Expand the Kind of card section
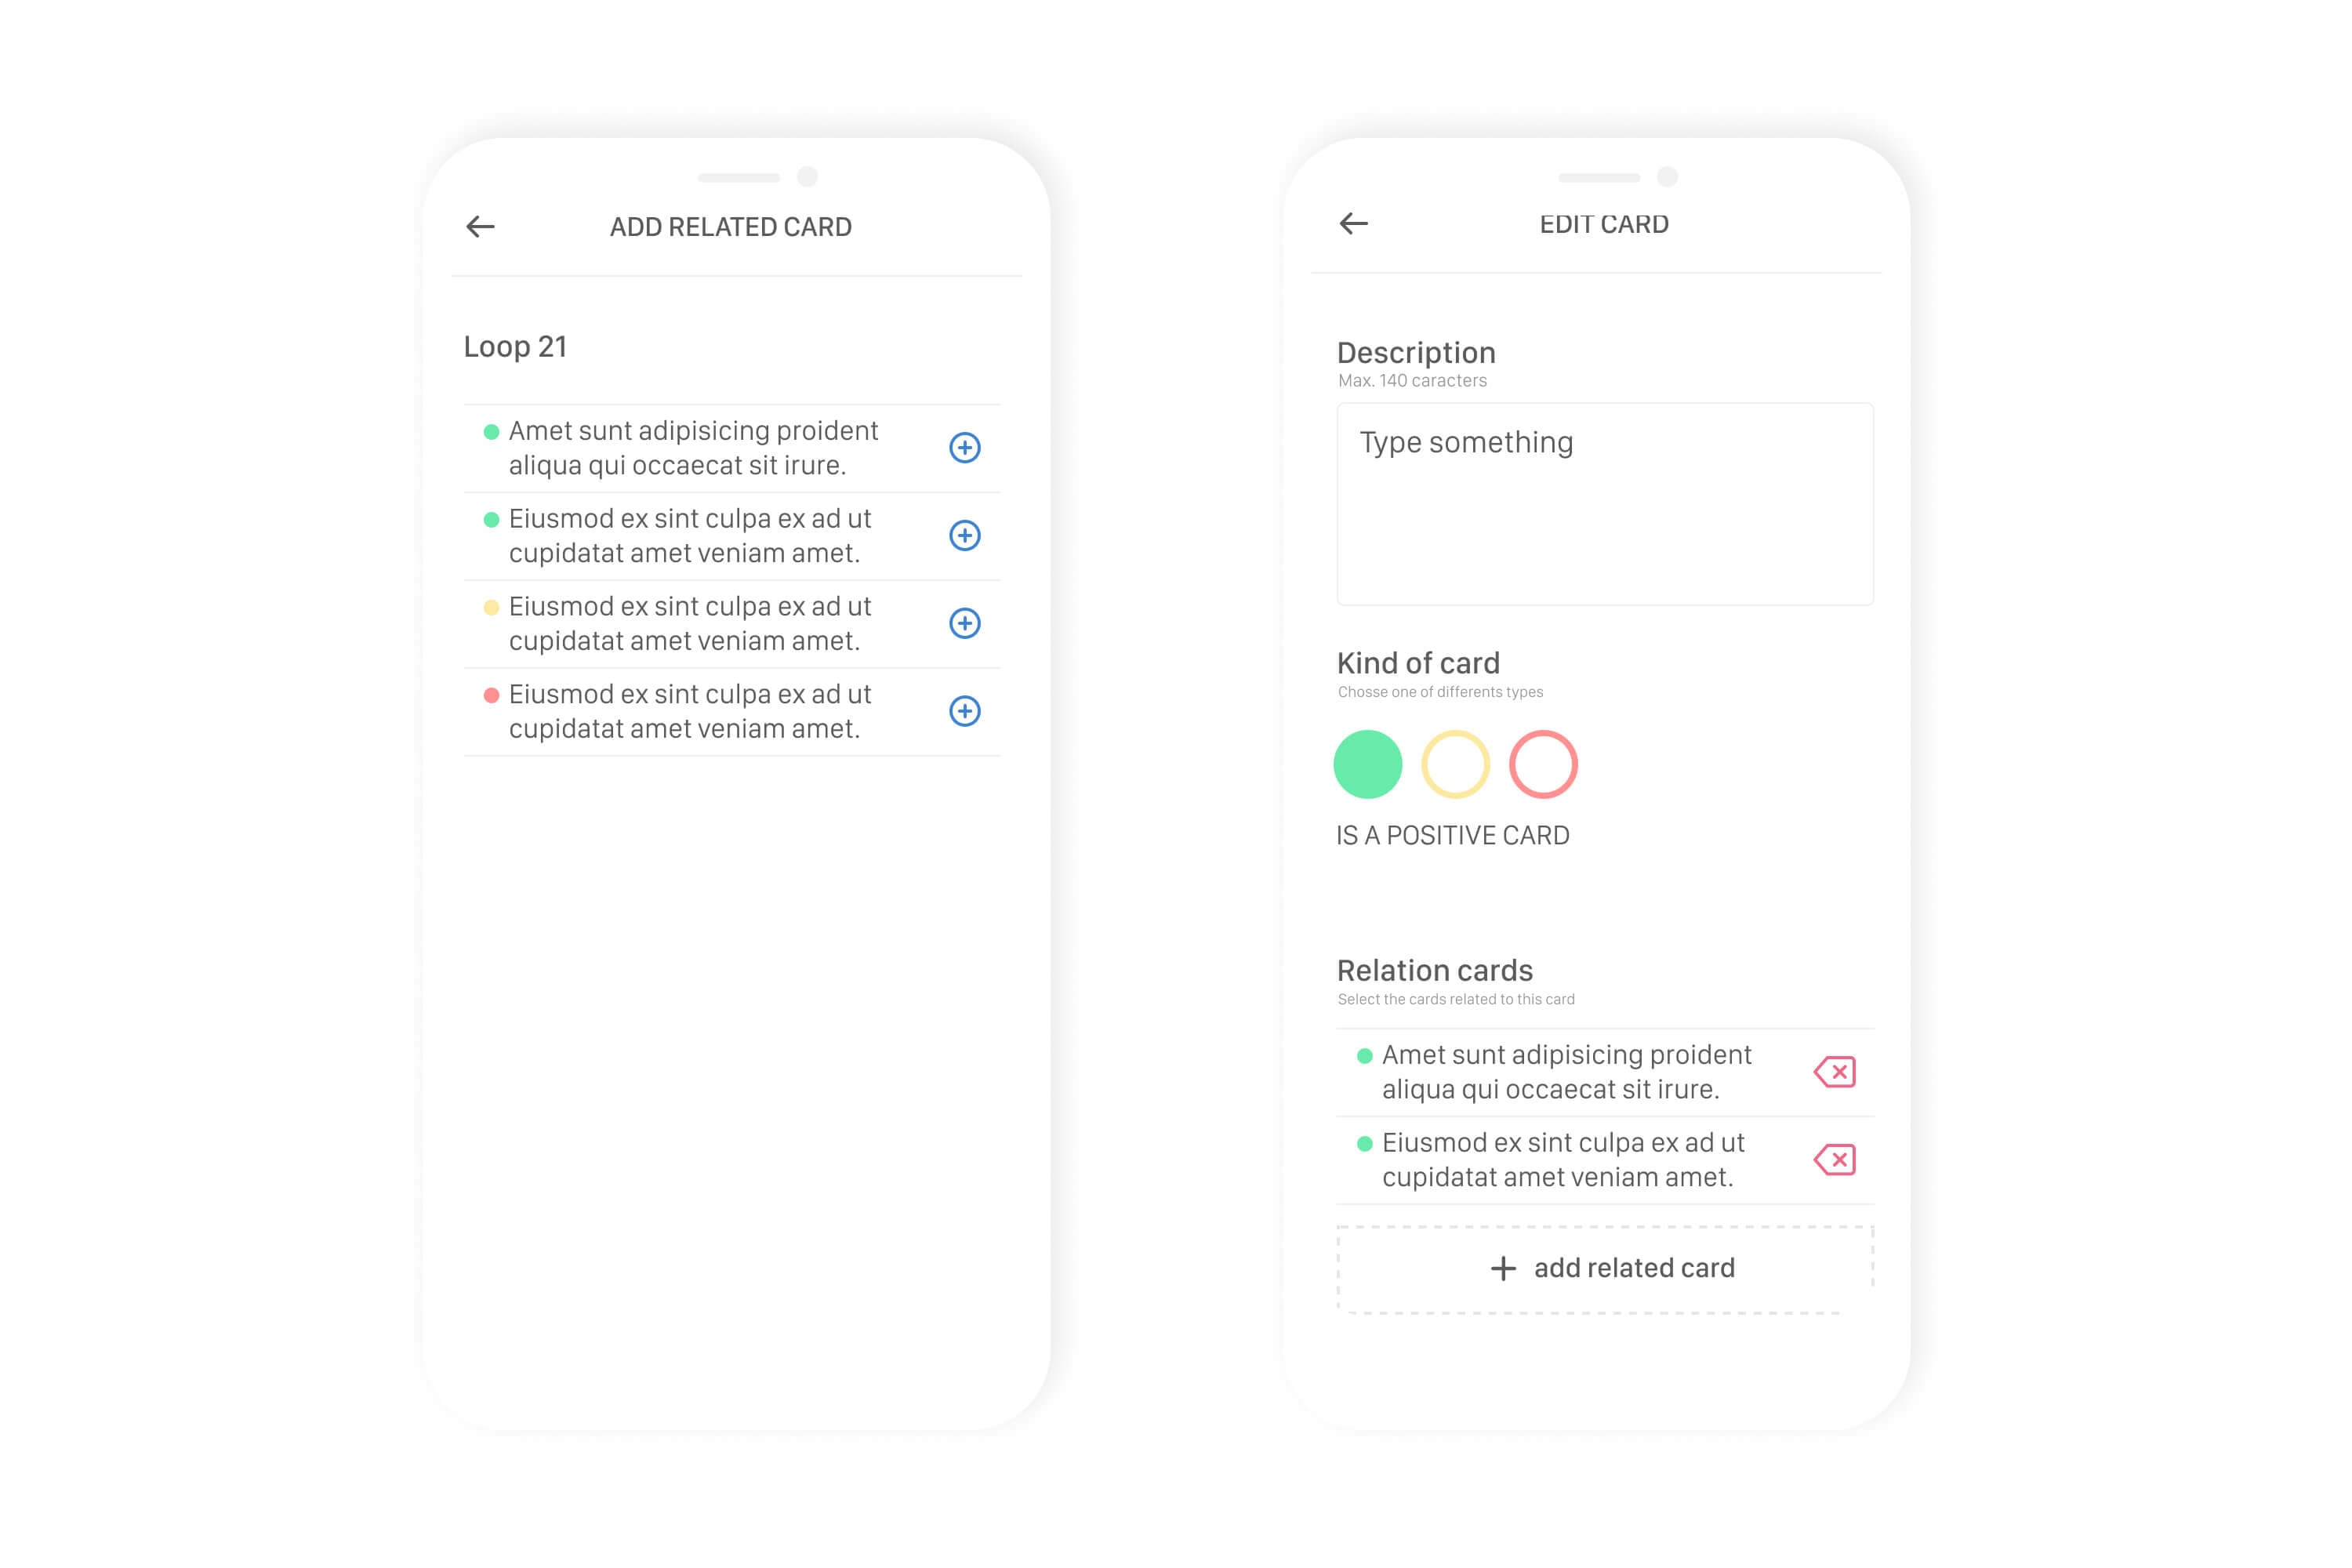Viewport: 2352px width, 1568px height. click(1414, 662)
